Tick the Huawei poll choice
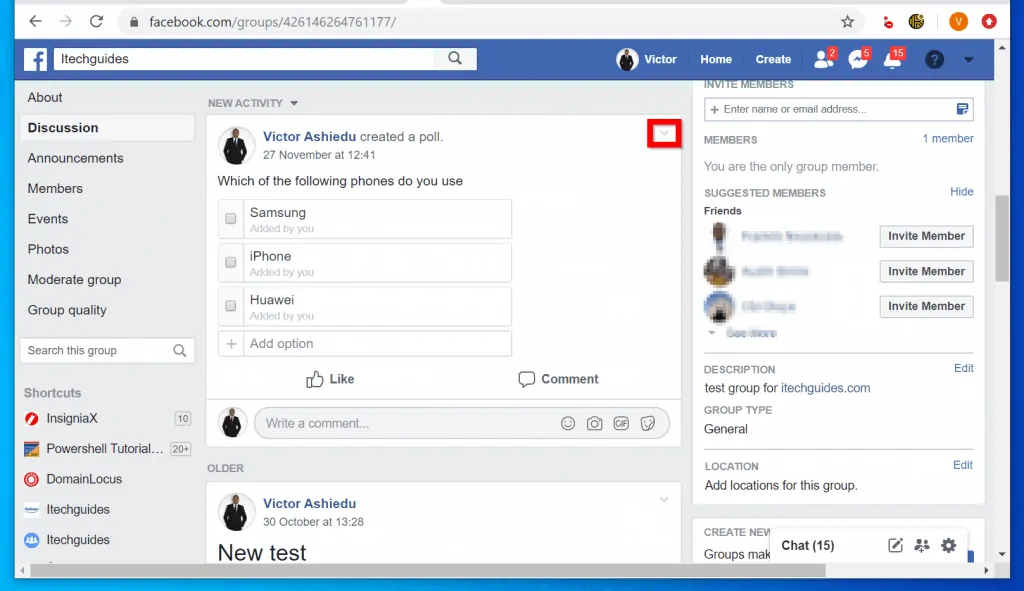 tap(231, 305)
